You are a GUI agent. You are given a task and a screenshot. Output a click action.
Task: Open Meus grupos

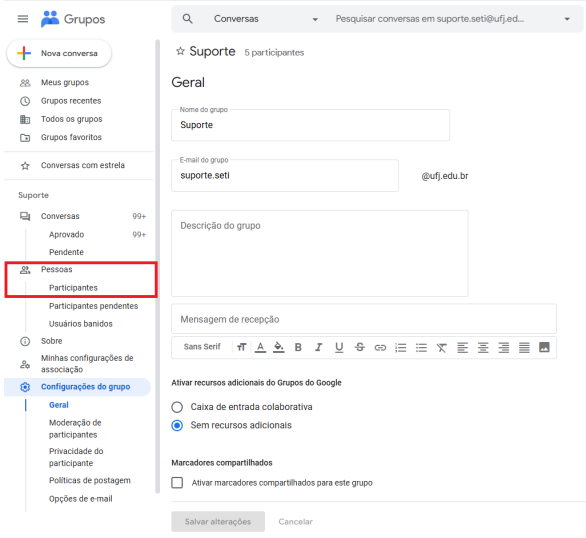(x=65, y=83)
